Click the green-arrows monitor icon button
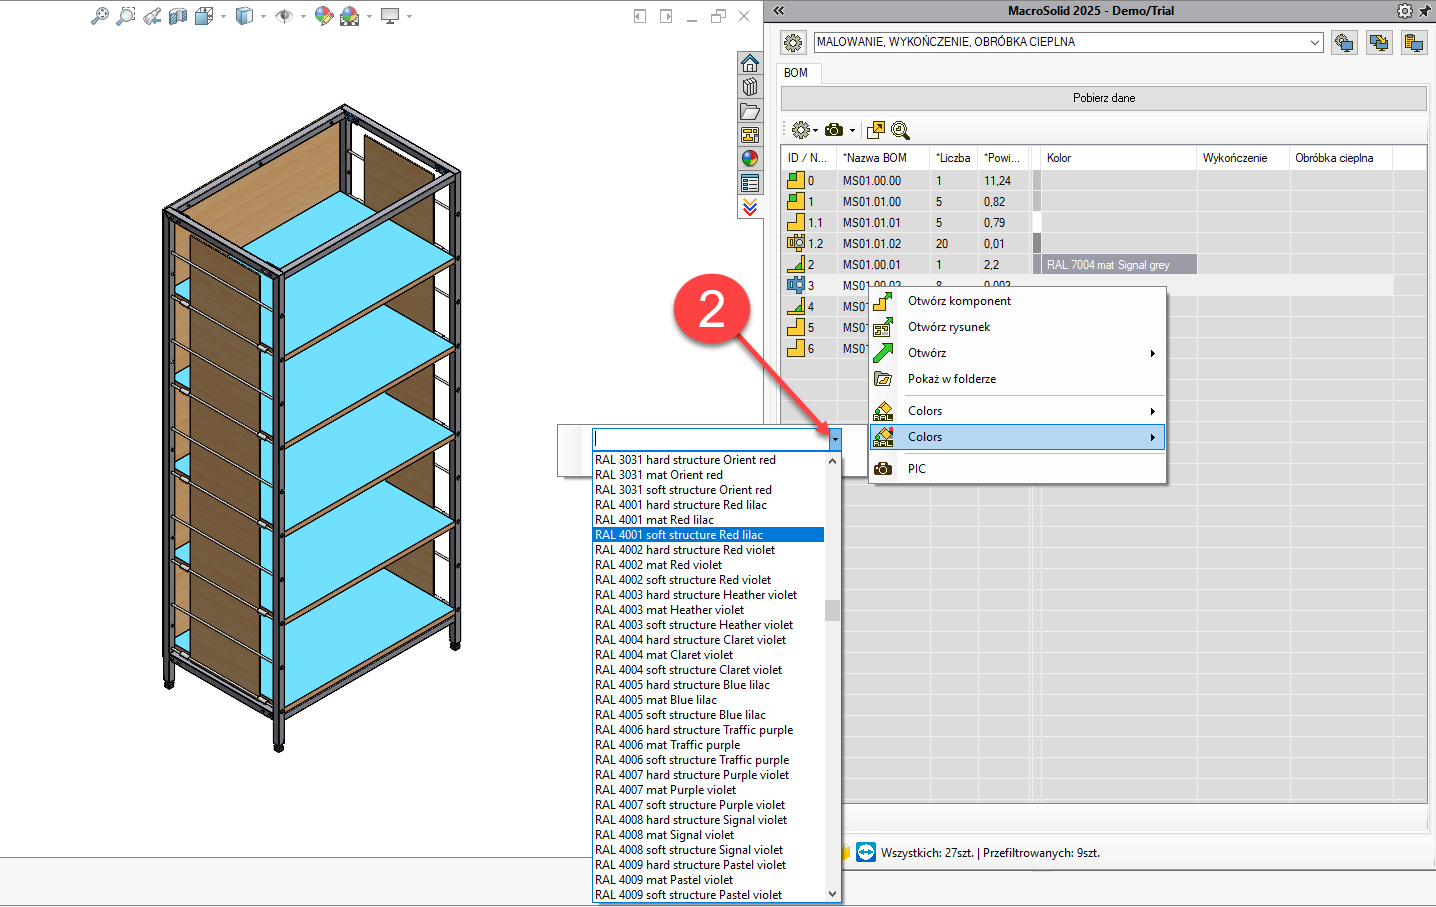This screenshot has height=907, width=1436. click(x=1379, y=43)
